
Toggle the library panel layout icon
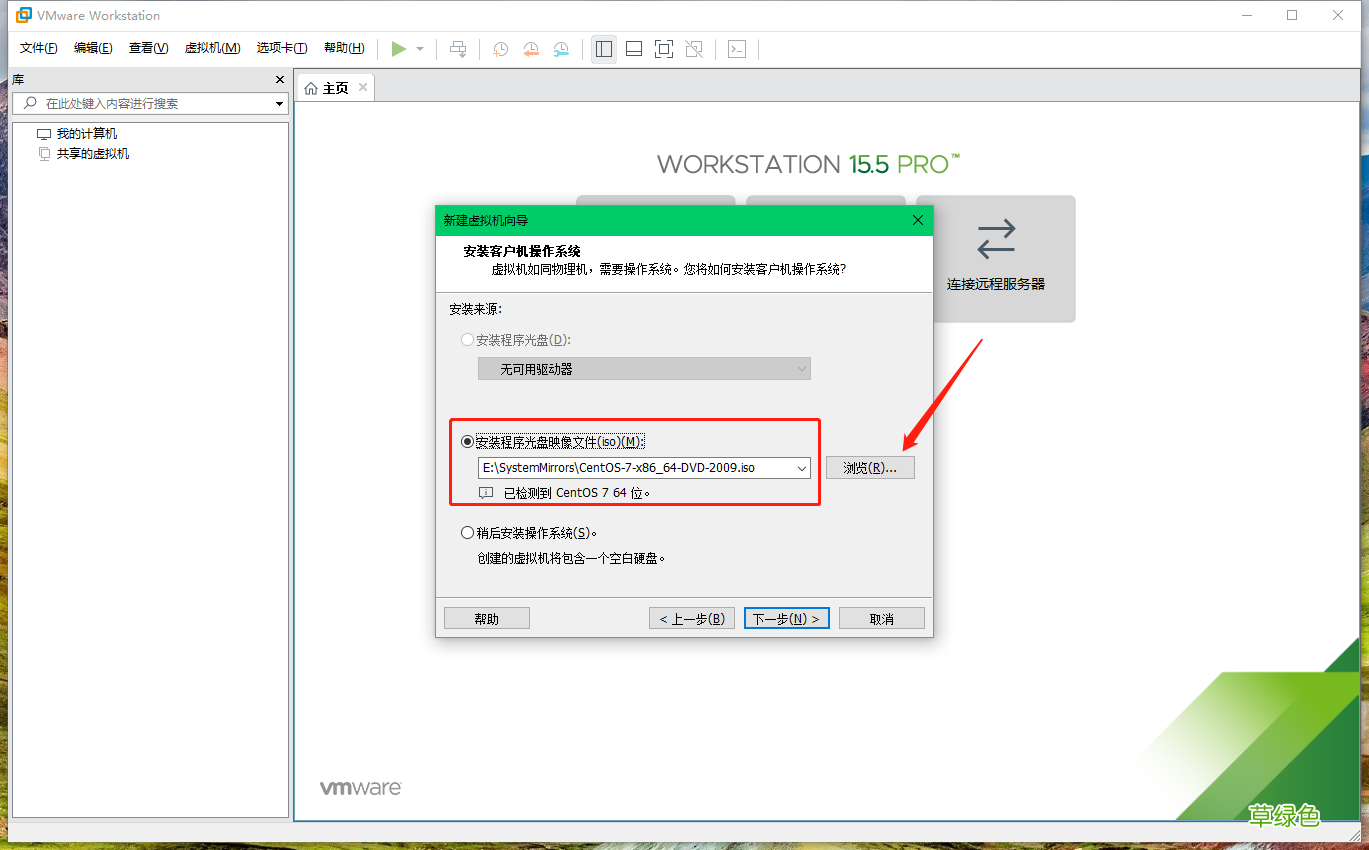[x=603, y=48]
